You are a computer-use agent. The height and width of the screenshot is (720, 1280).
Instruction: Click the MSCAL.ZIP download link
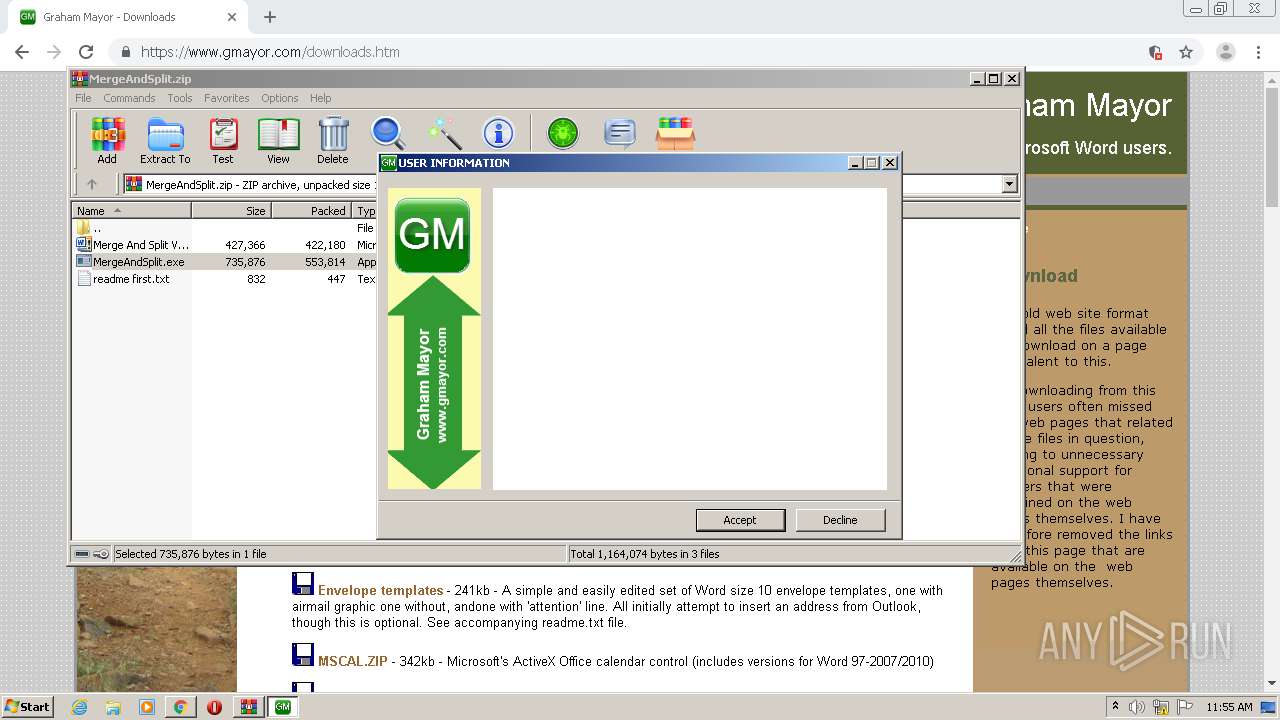point(352,661)
